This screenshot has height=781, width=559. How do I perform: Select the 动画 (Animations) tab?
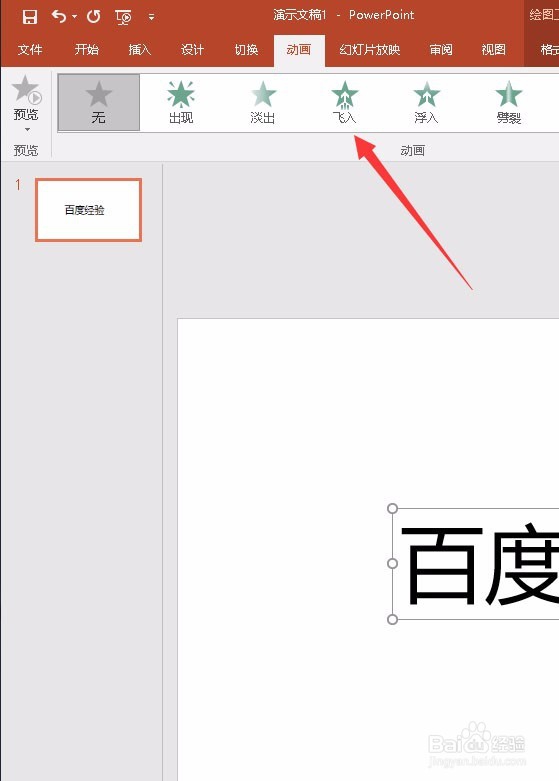[299, 50]
